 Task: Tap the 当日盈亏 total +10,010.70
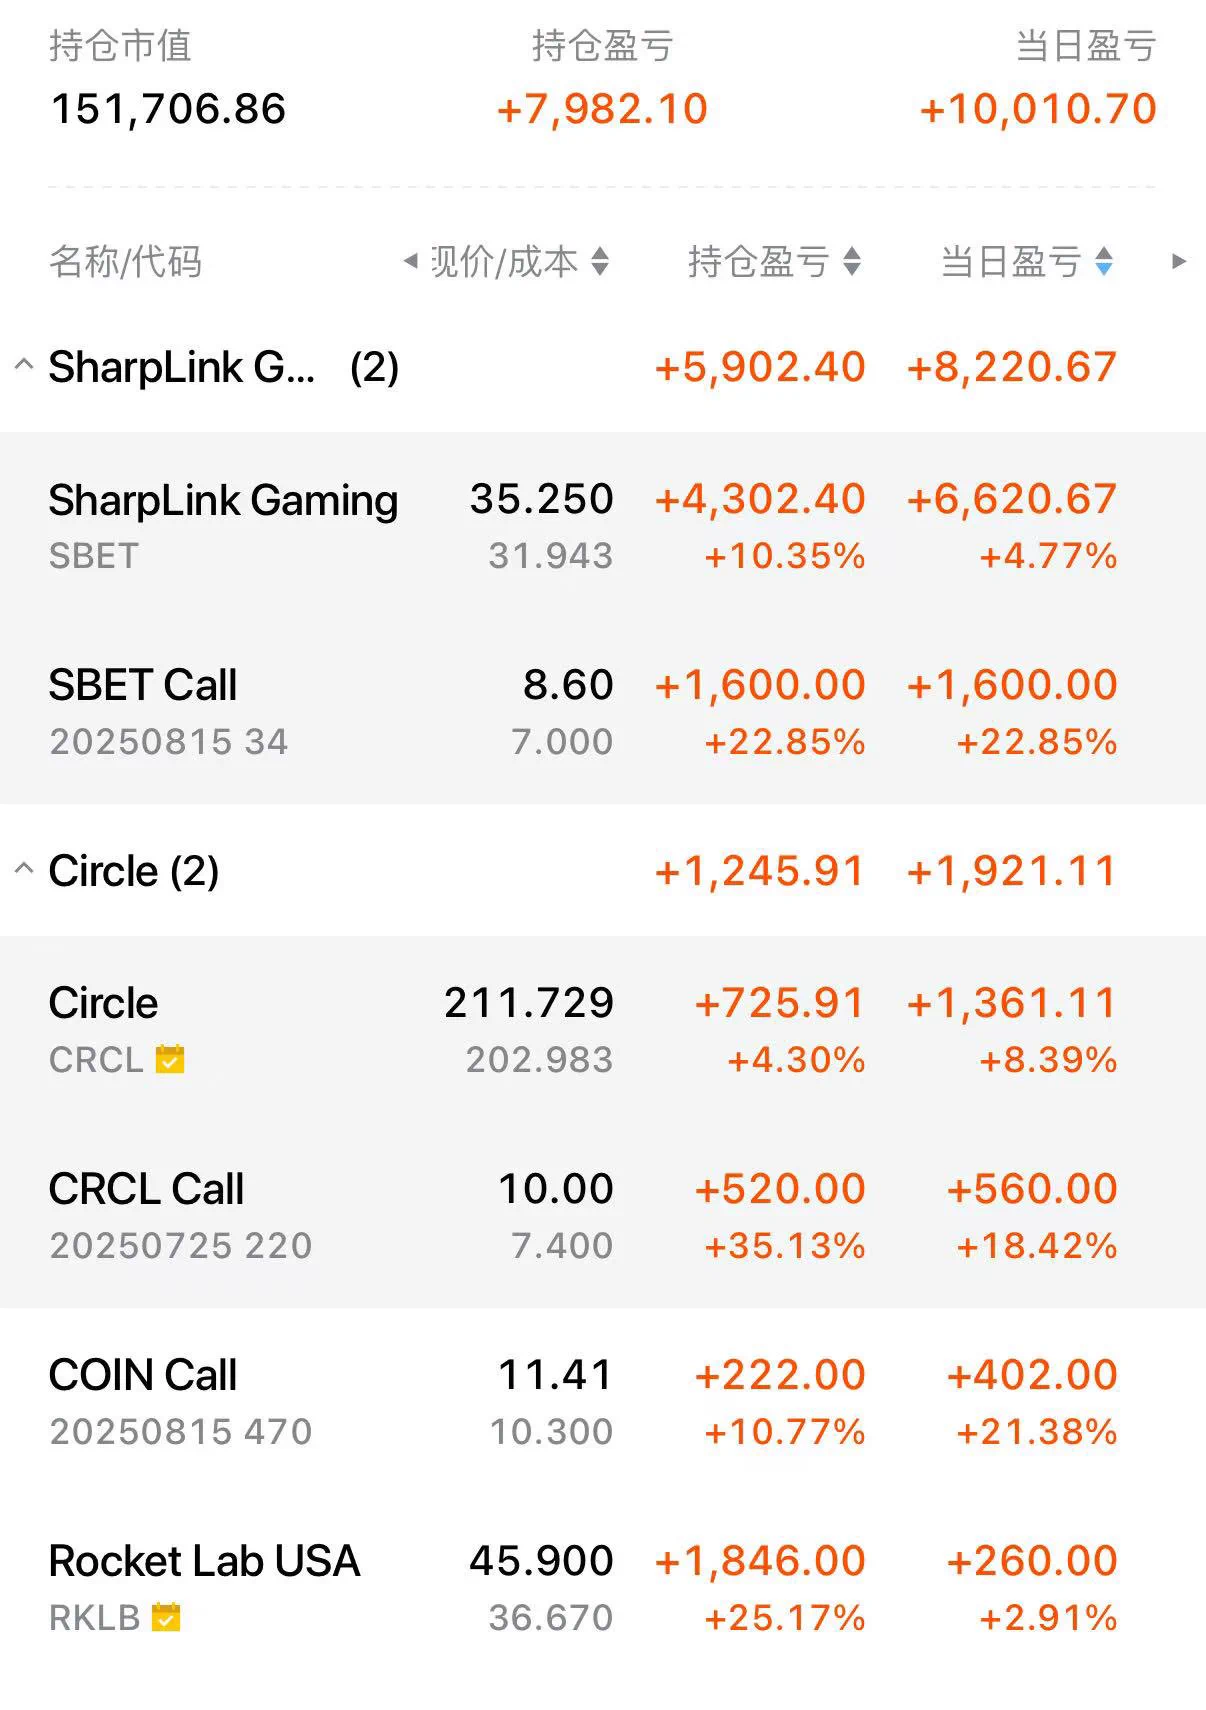pos(1038,108)
